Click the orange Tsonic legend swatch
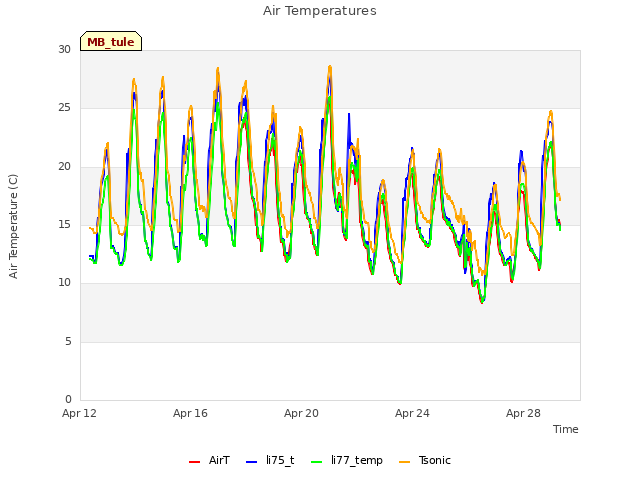This screenshot has height=480, width=640. (404, 462)
